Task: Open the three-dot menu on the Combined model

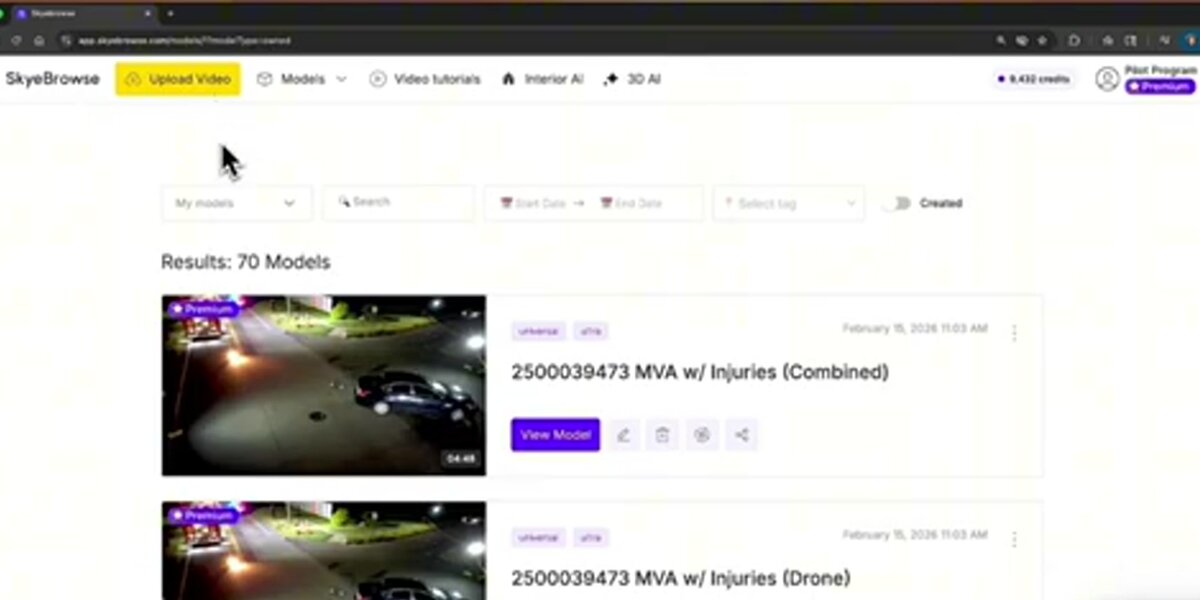Action: point(1015,332)
